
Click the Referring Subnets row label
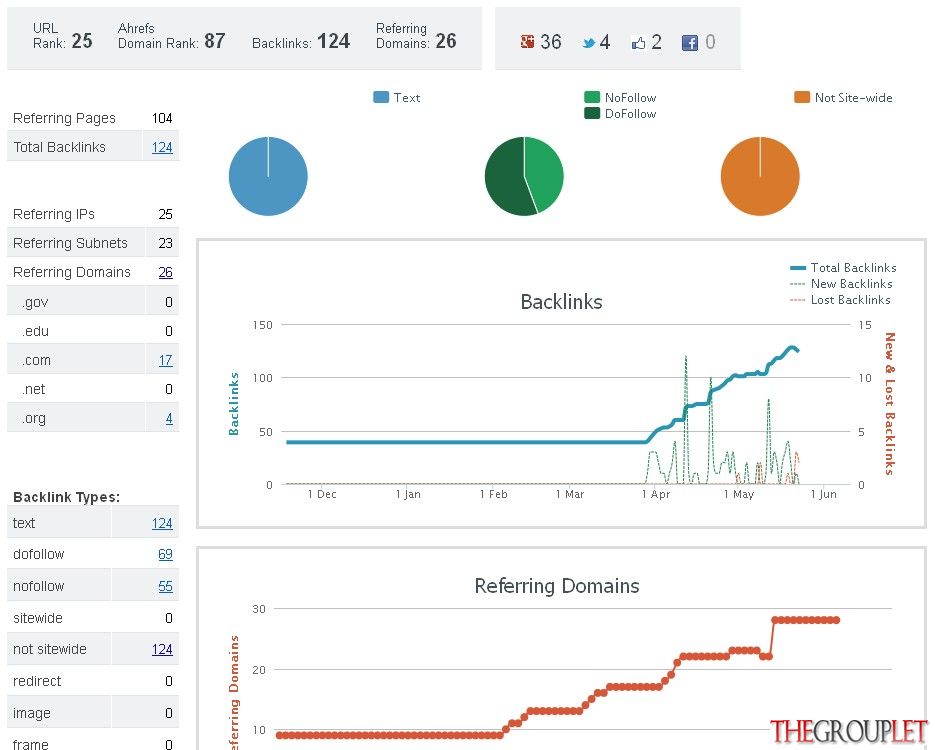coord(70,243)
